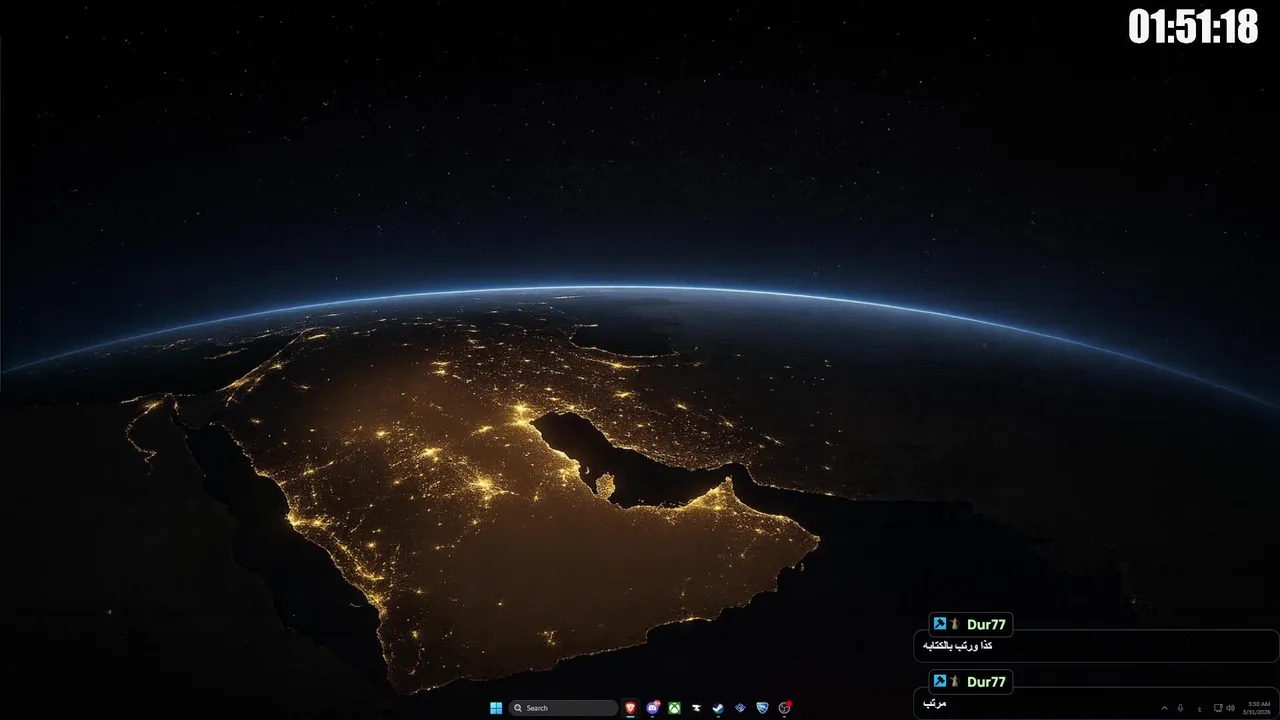Open the Brave browser from taskbar
Viewport: 1280px width, 720px height.
tap(630, 707)
